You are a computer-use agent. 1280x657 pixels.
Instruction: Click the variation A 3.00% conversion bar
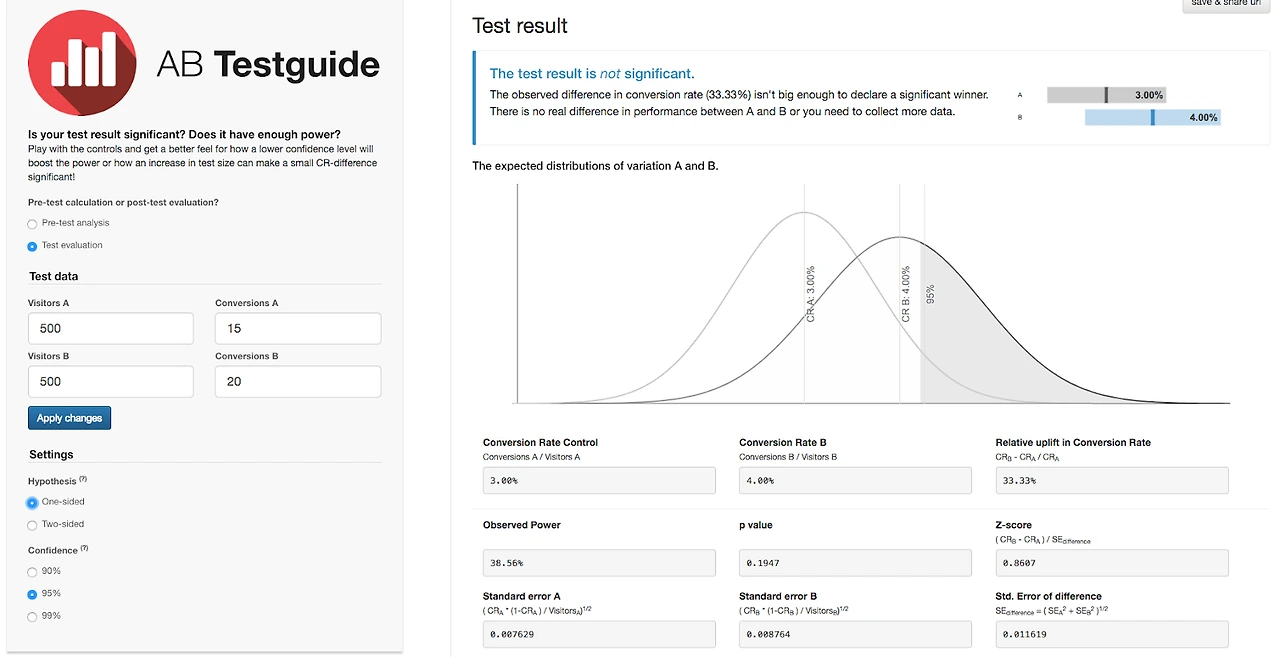1106,95
